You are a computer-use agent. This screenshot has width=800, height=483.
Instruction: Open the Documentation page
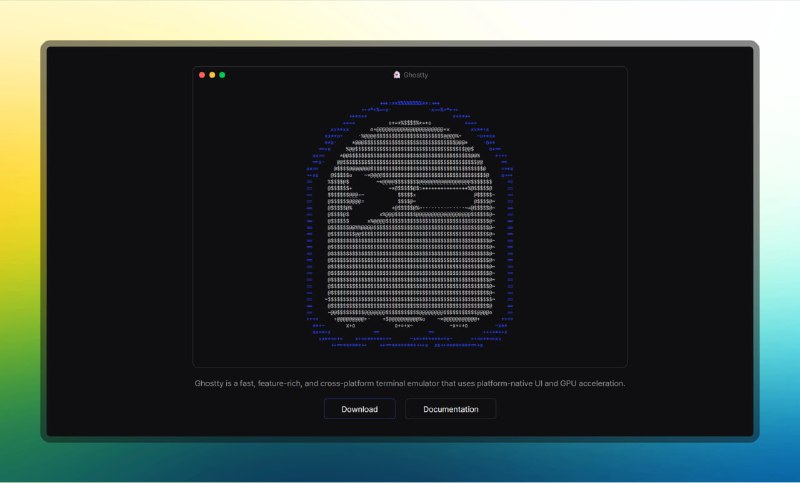point(450,409)
